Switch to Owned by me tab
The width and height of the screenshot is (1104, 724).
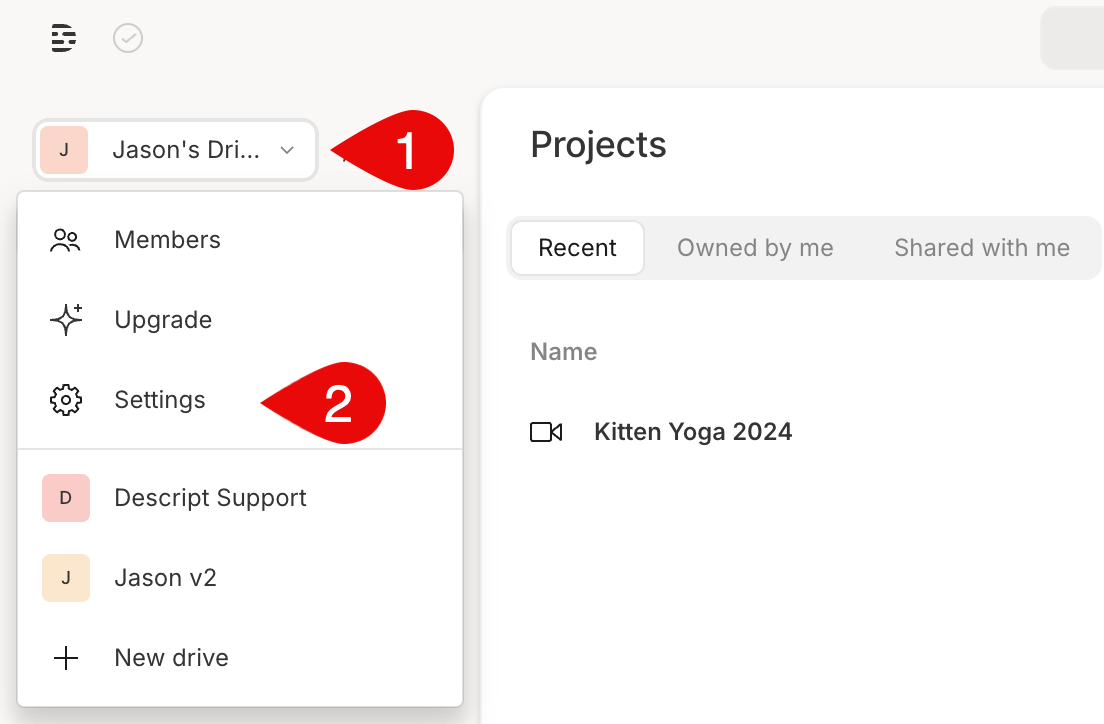click(x=755, y=248)
